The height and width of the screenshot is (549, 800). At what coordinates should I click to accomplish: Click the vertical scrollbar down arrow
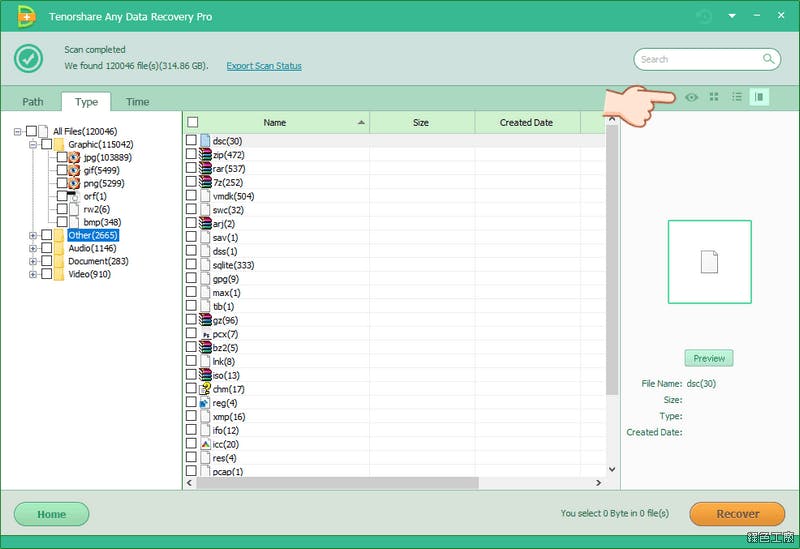(x=612, y=469)
